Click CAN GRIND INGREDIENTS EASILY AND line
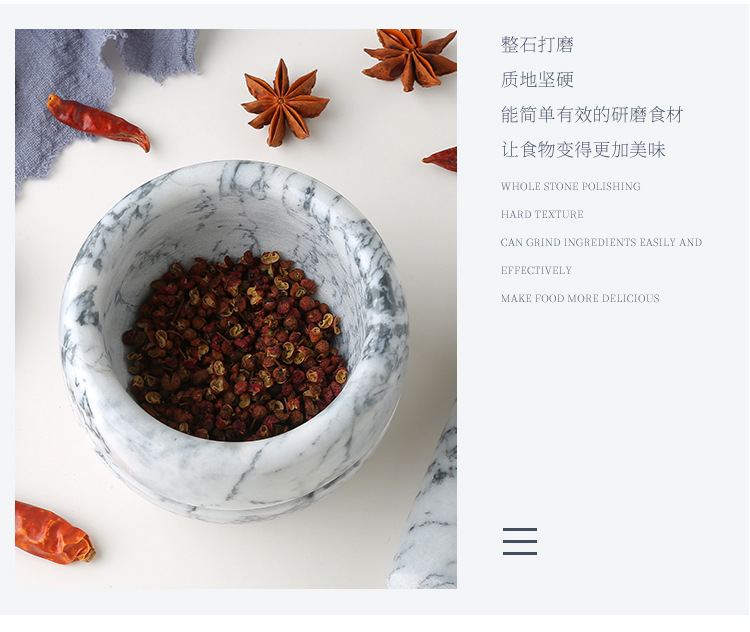The width and height of the screenshot is (750, 632). coord(601,242)
